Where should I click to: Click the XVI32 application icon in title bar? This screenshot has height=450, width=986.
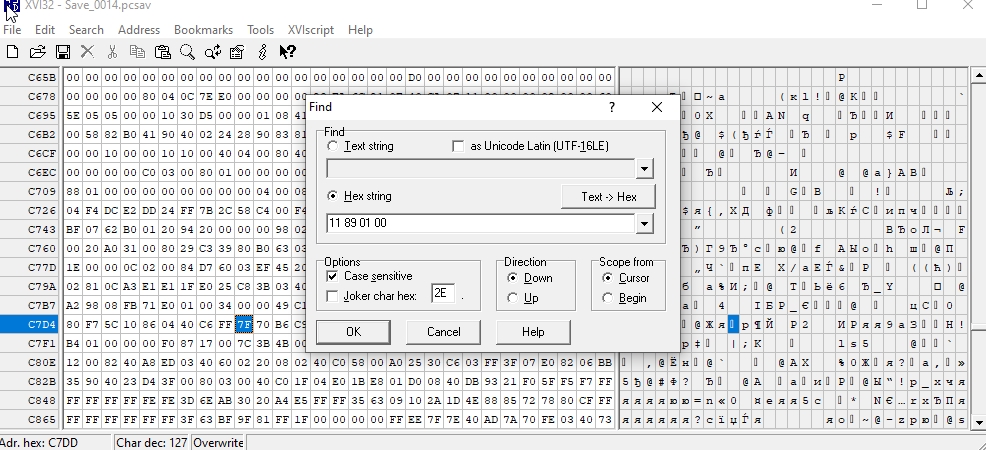point(11,6)
